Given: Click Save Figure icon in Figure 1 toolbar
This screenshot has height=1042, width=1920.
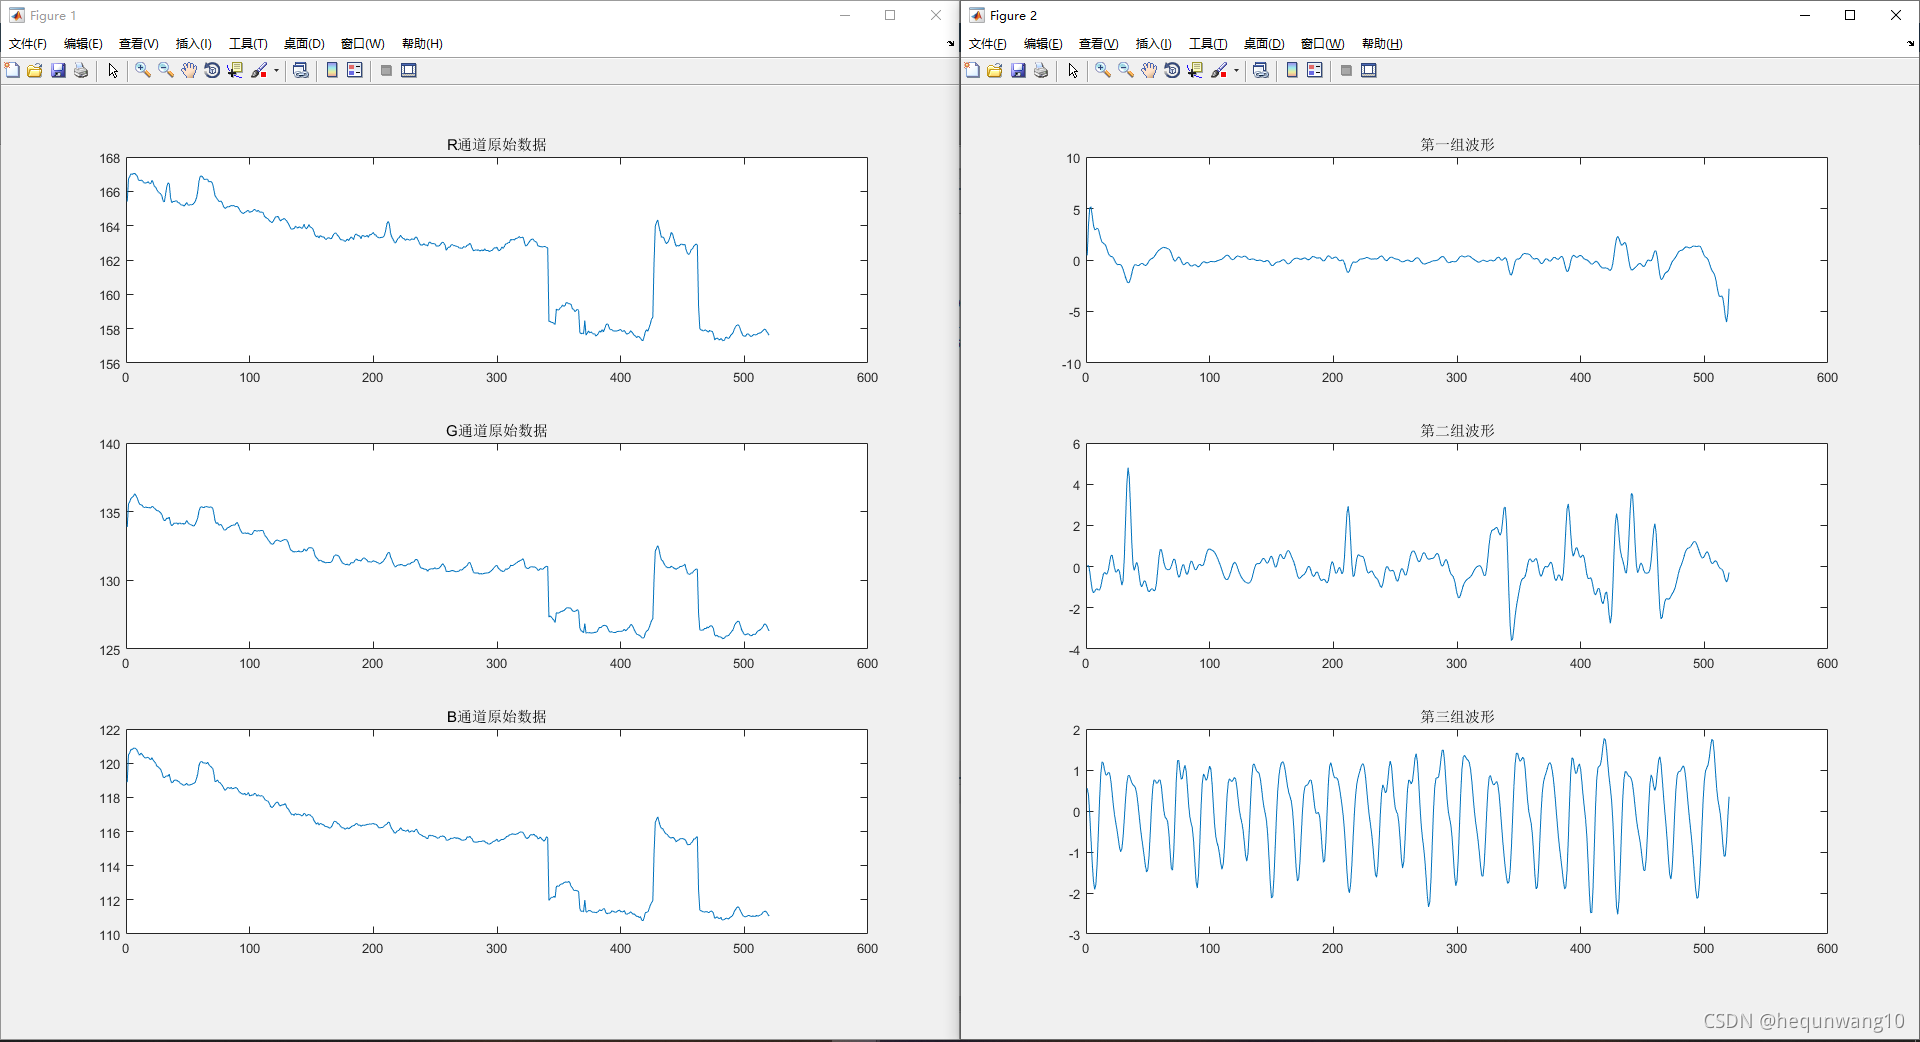Looking at the screenshot, I should tap(58, 70).
